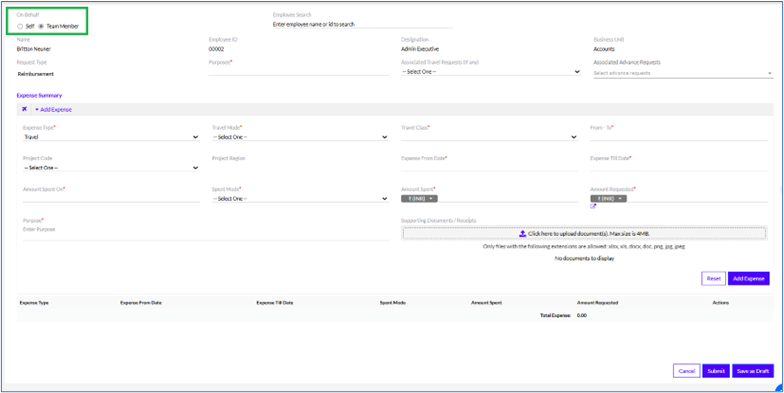Click the Admin Executive designation text
Screen dimensions: 784x393
pos(420,49)
